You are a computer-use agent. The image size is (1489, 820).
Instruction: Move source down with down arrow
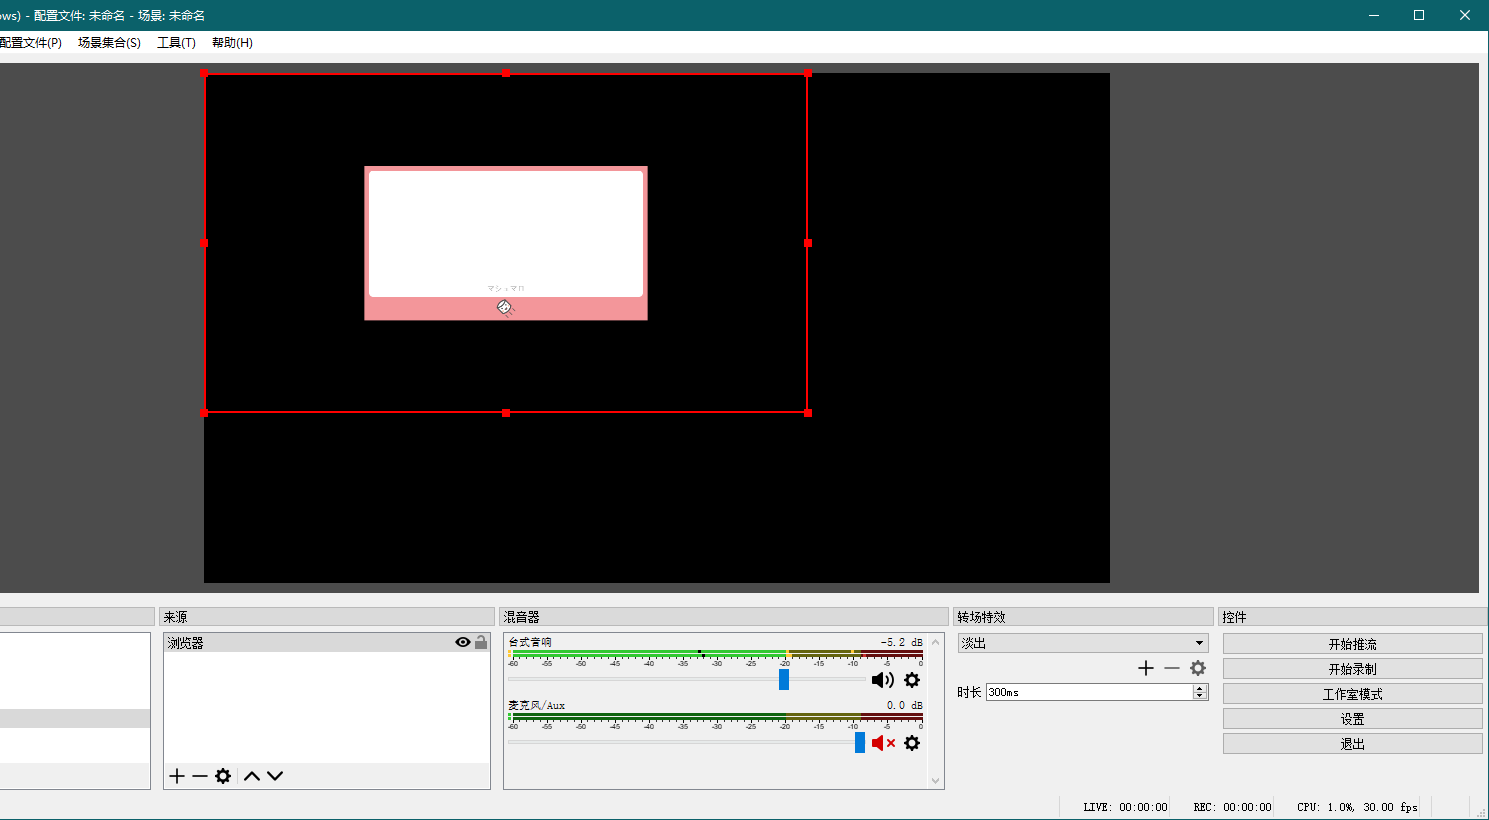tap(275, 776)
